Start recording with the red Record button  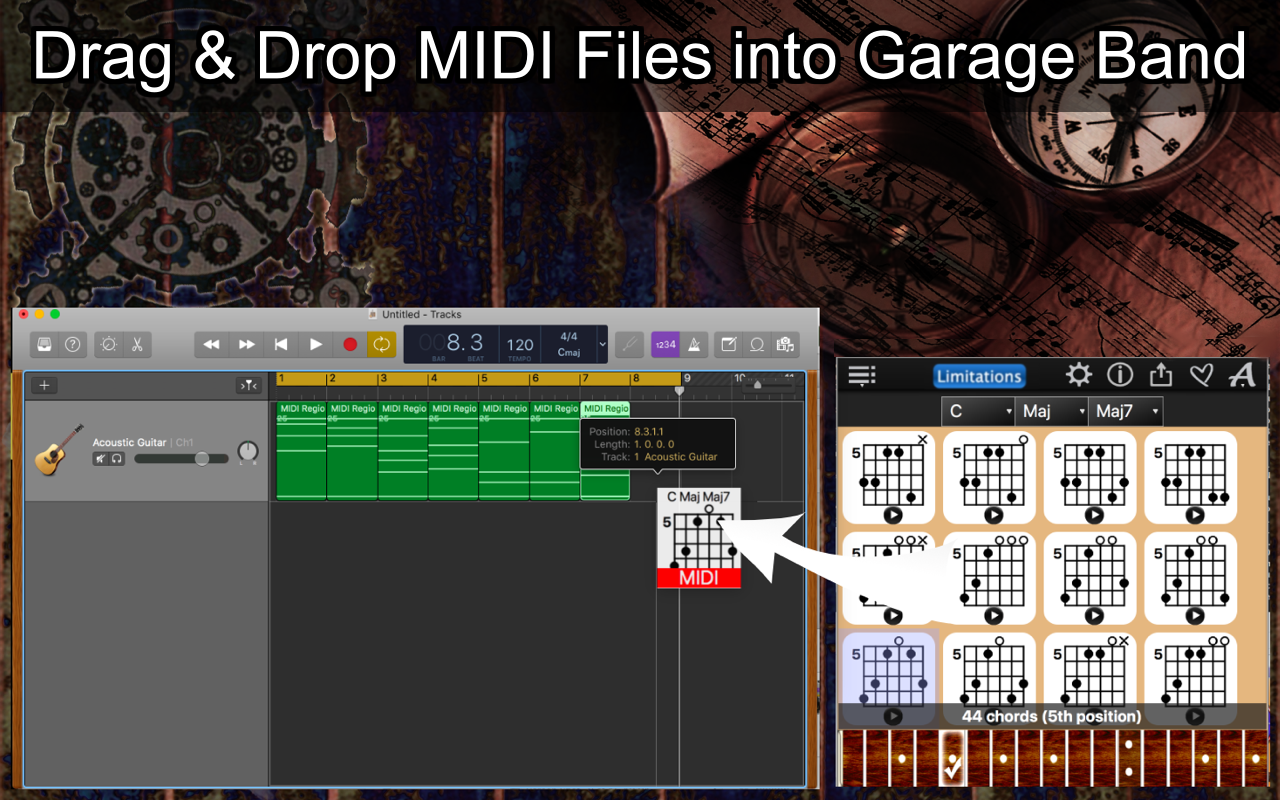350,344
